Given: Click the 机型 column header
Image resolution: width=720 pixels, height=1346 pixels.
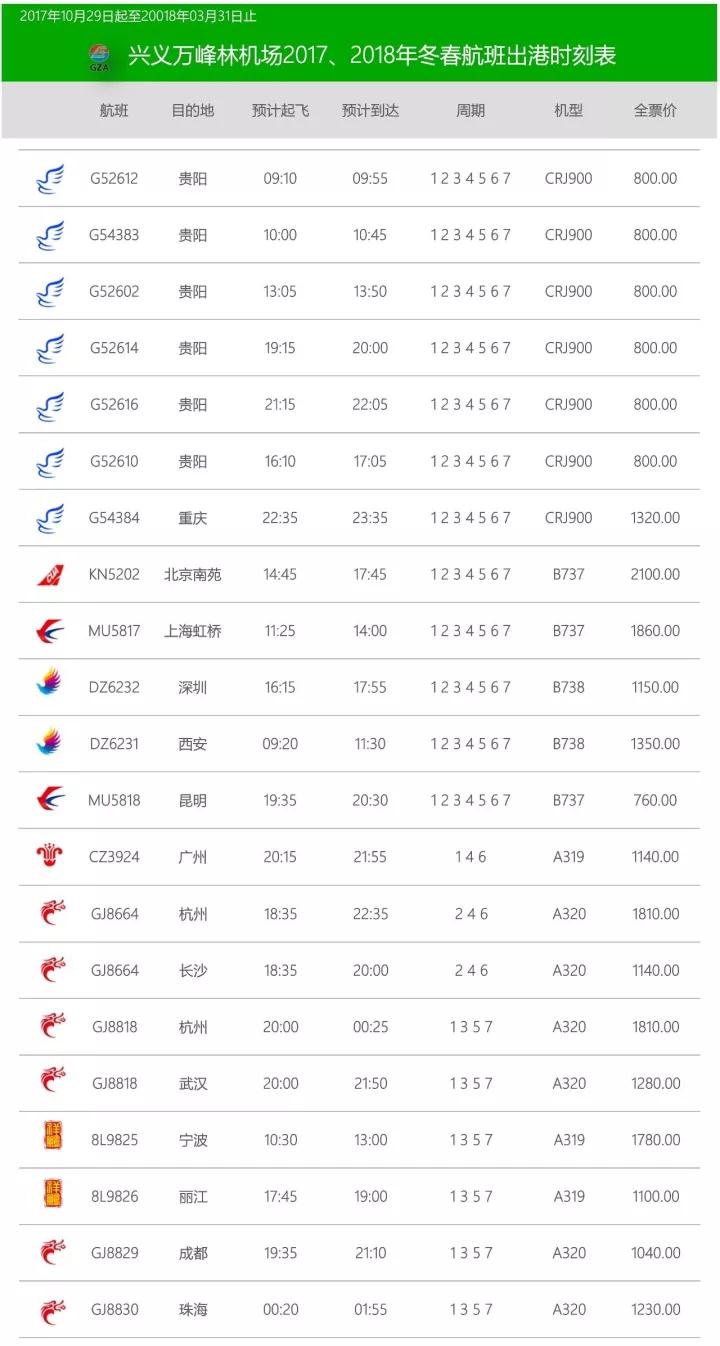Looking at the screenshot, I should pyautogui.click(x=568, y=110).
